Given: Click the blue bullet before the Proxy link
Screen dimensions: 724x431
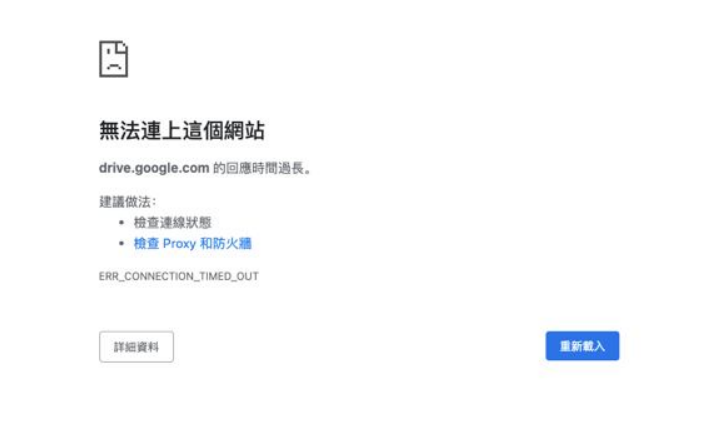Looking at the screenshot, I should 121,243.
